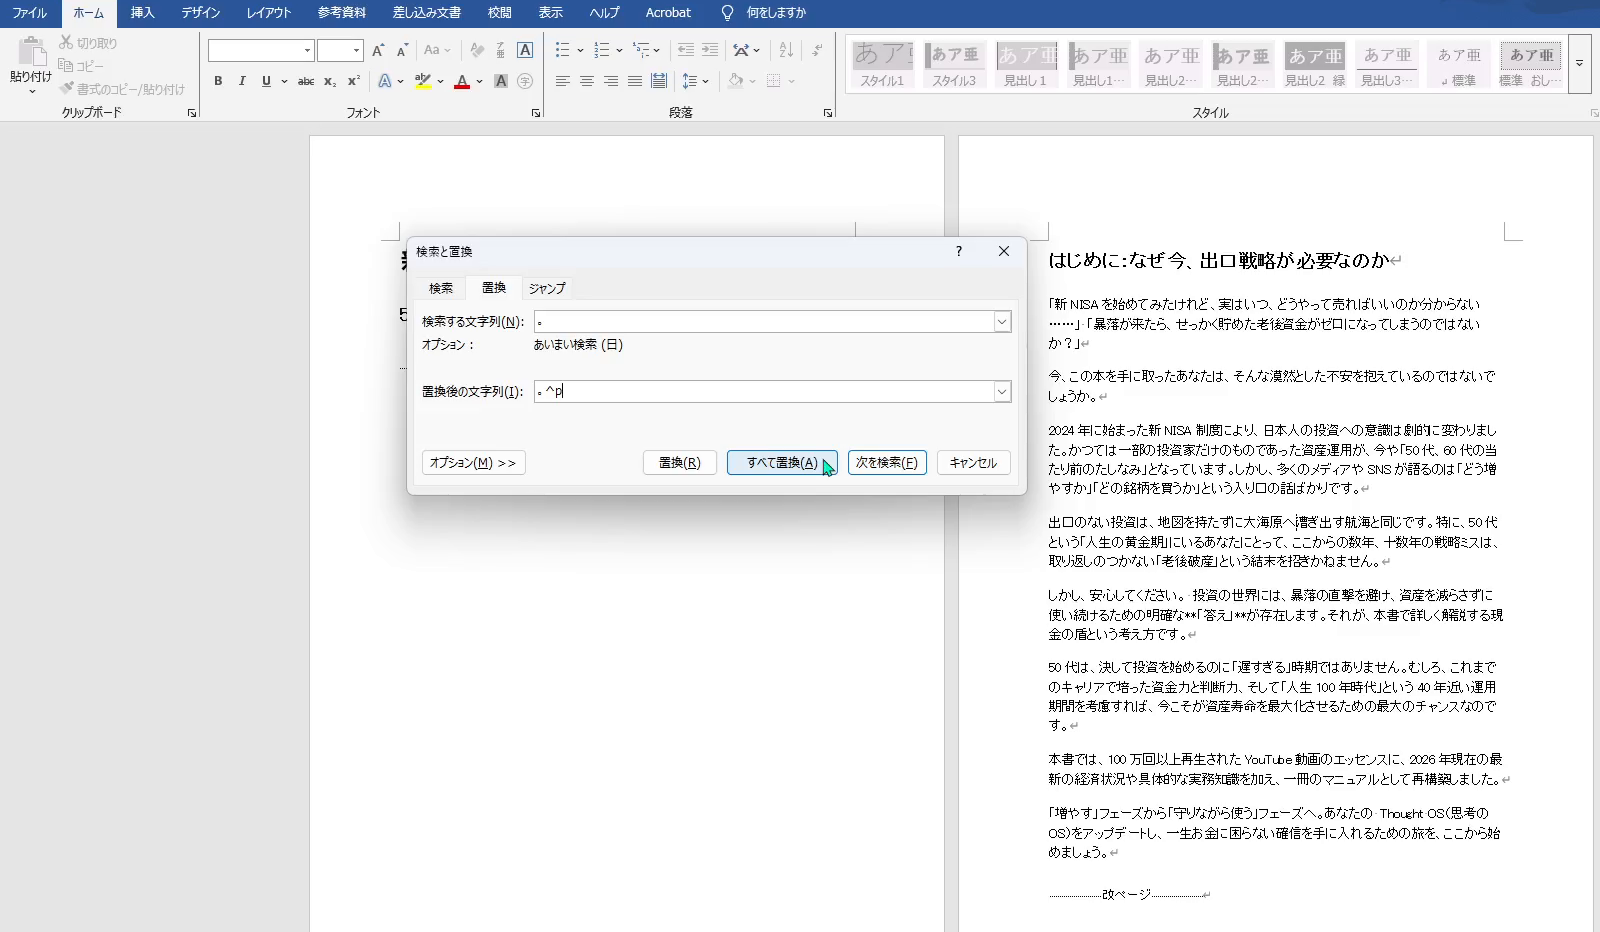Screen dimensions: 1600x932
Task: Clear all formatting with the eraser icon
Action: tap(477, 50)
